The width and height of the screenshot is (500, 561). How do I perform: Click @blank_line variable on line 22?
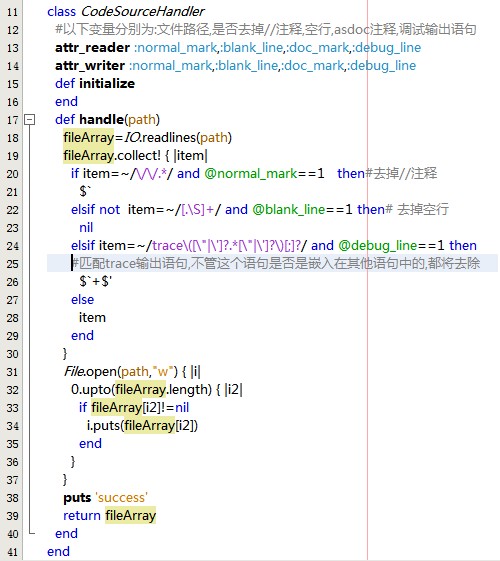tap(288, 209)
